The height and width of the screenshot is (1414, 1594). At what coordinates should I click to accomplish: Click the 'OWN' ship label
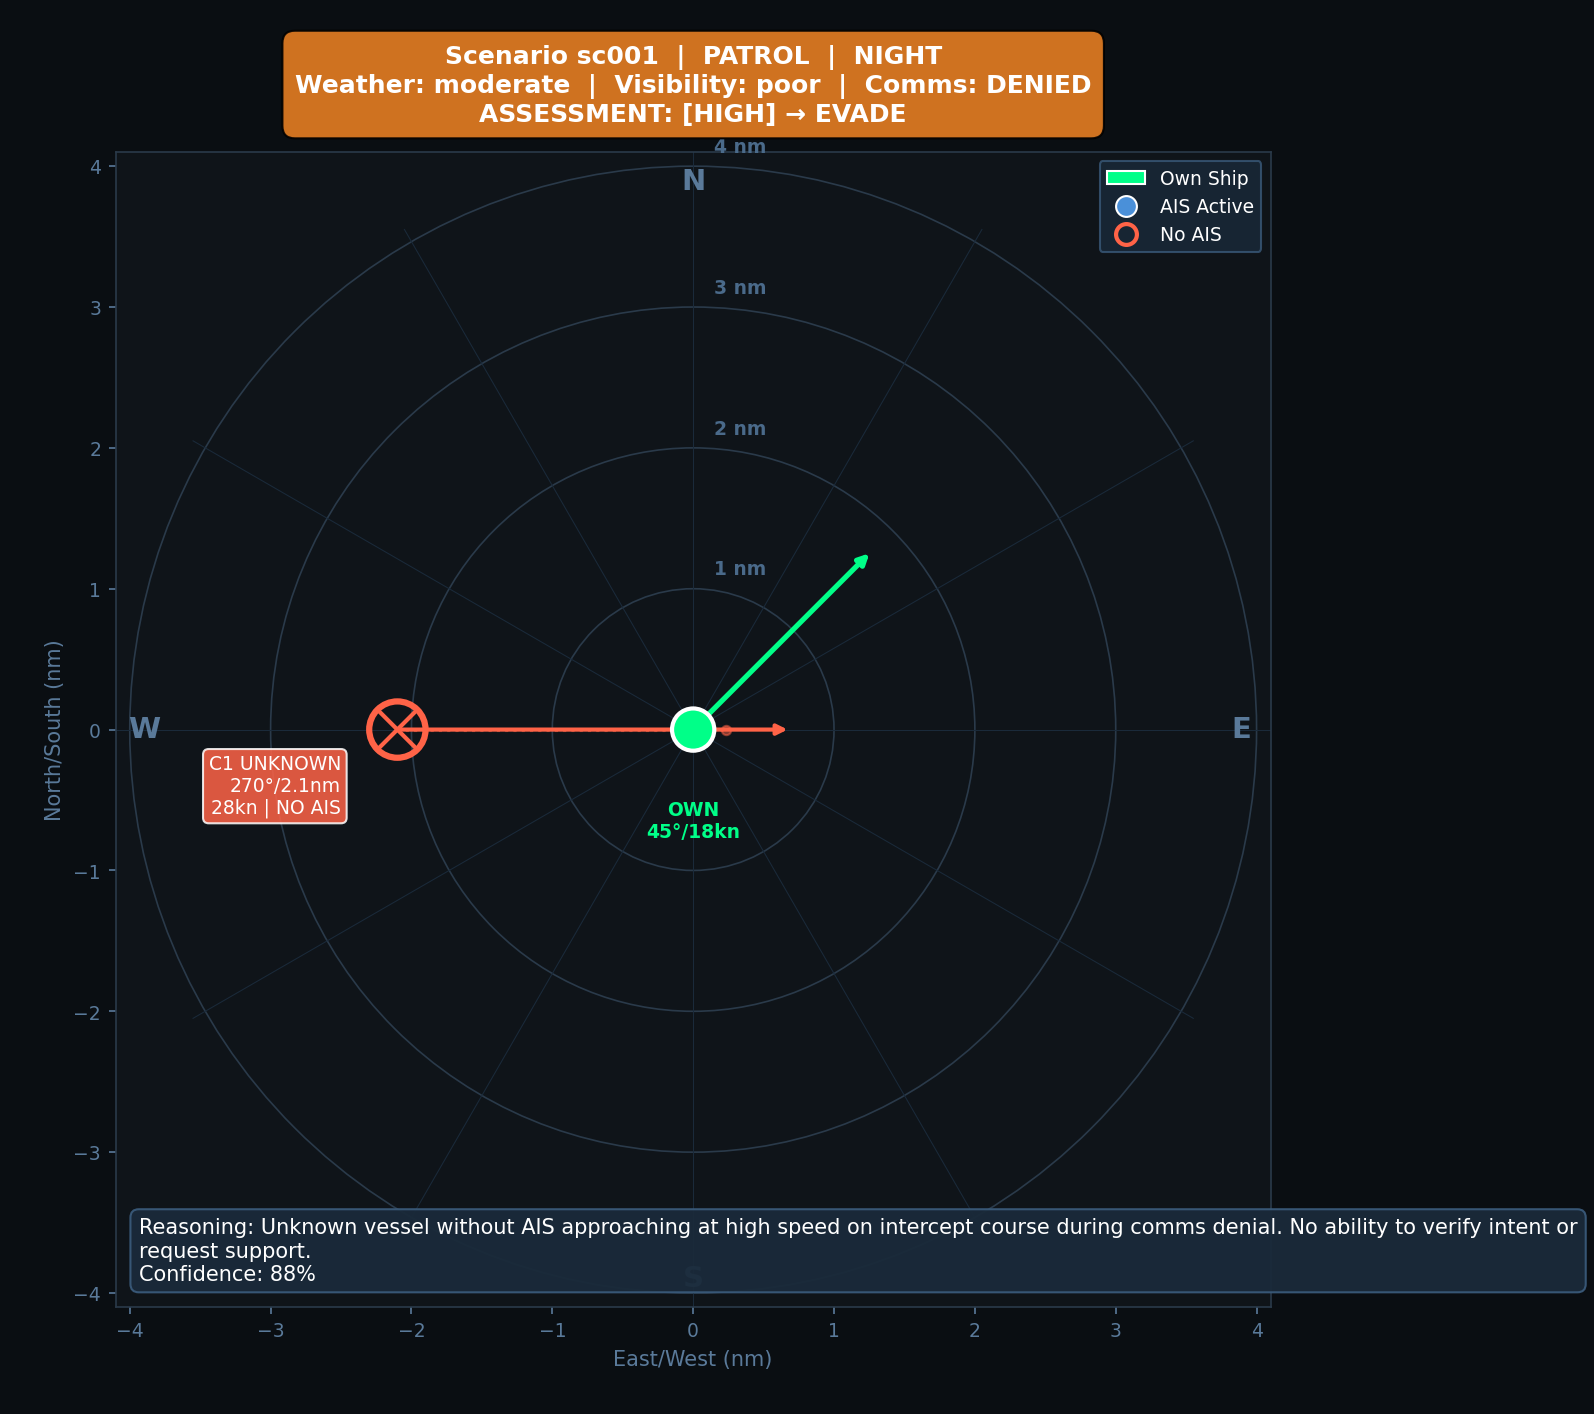pos(693,810)
